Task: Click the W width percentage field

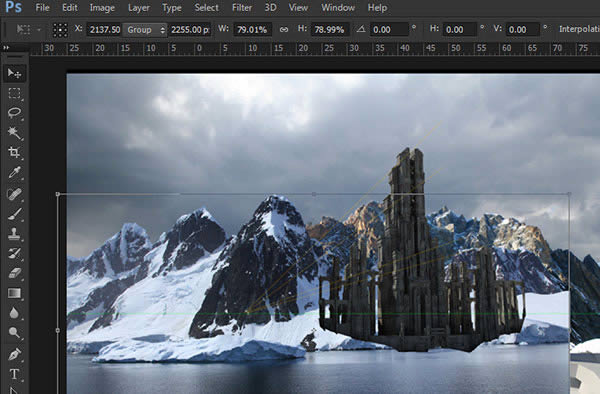Action: [253, 29]
